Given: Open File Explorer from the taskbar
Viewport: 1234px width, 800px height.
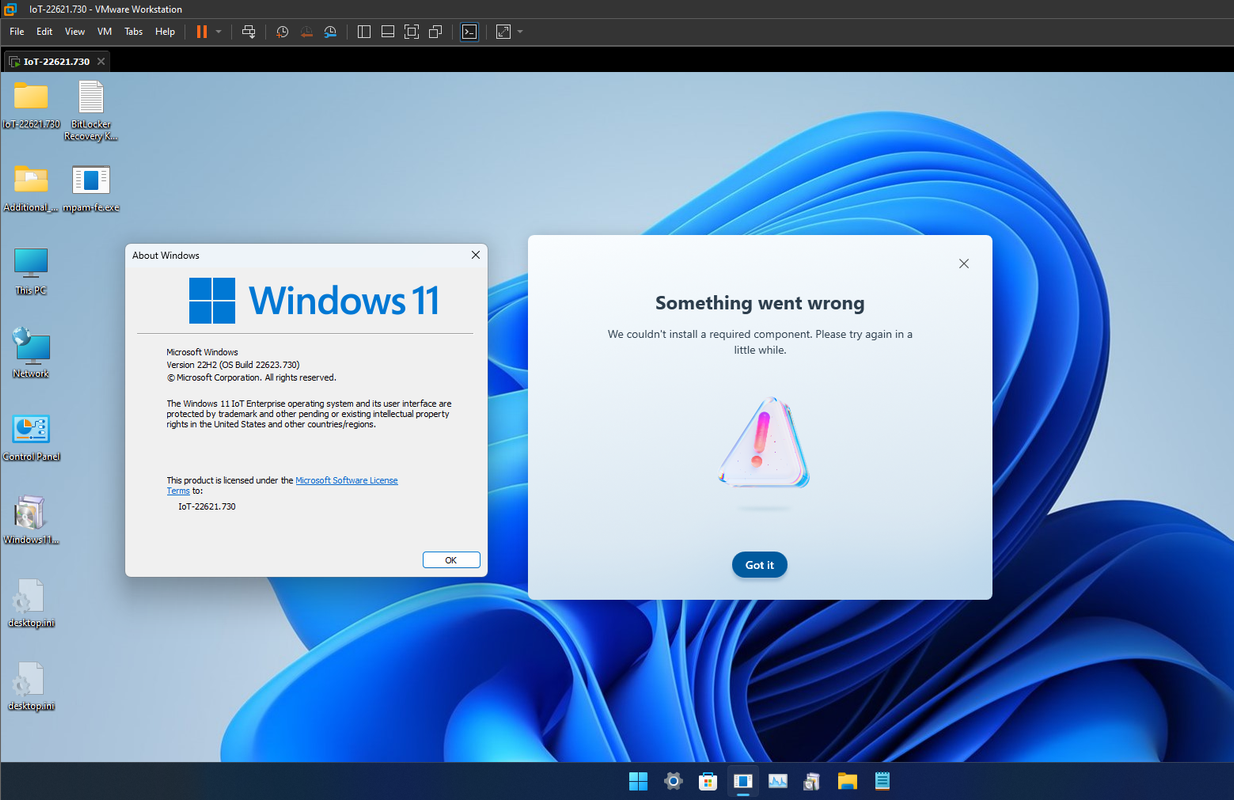Looking at the screenshot, I should [847, 781].
